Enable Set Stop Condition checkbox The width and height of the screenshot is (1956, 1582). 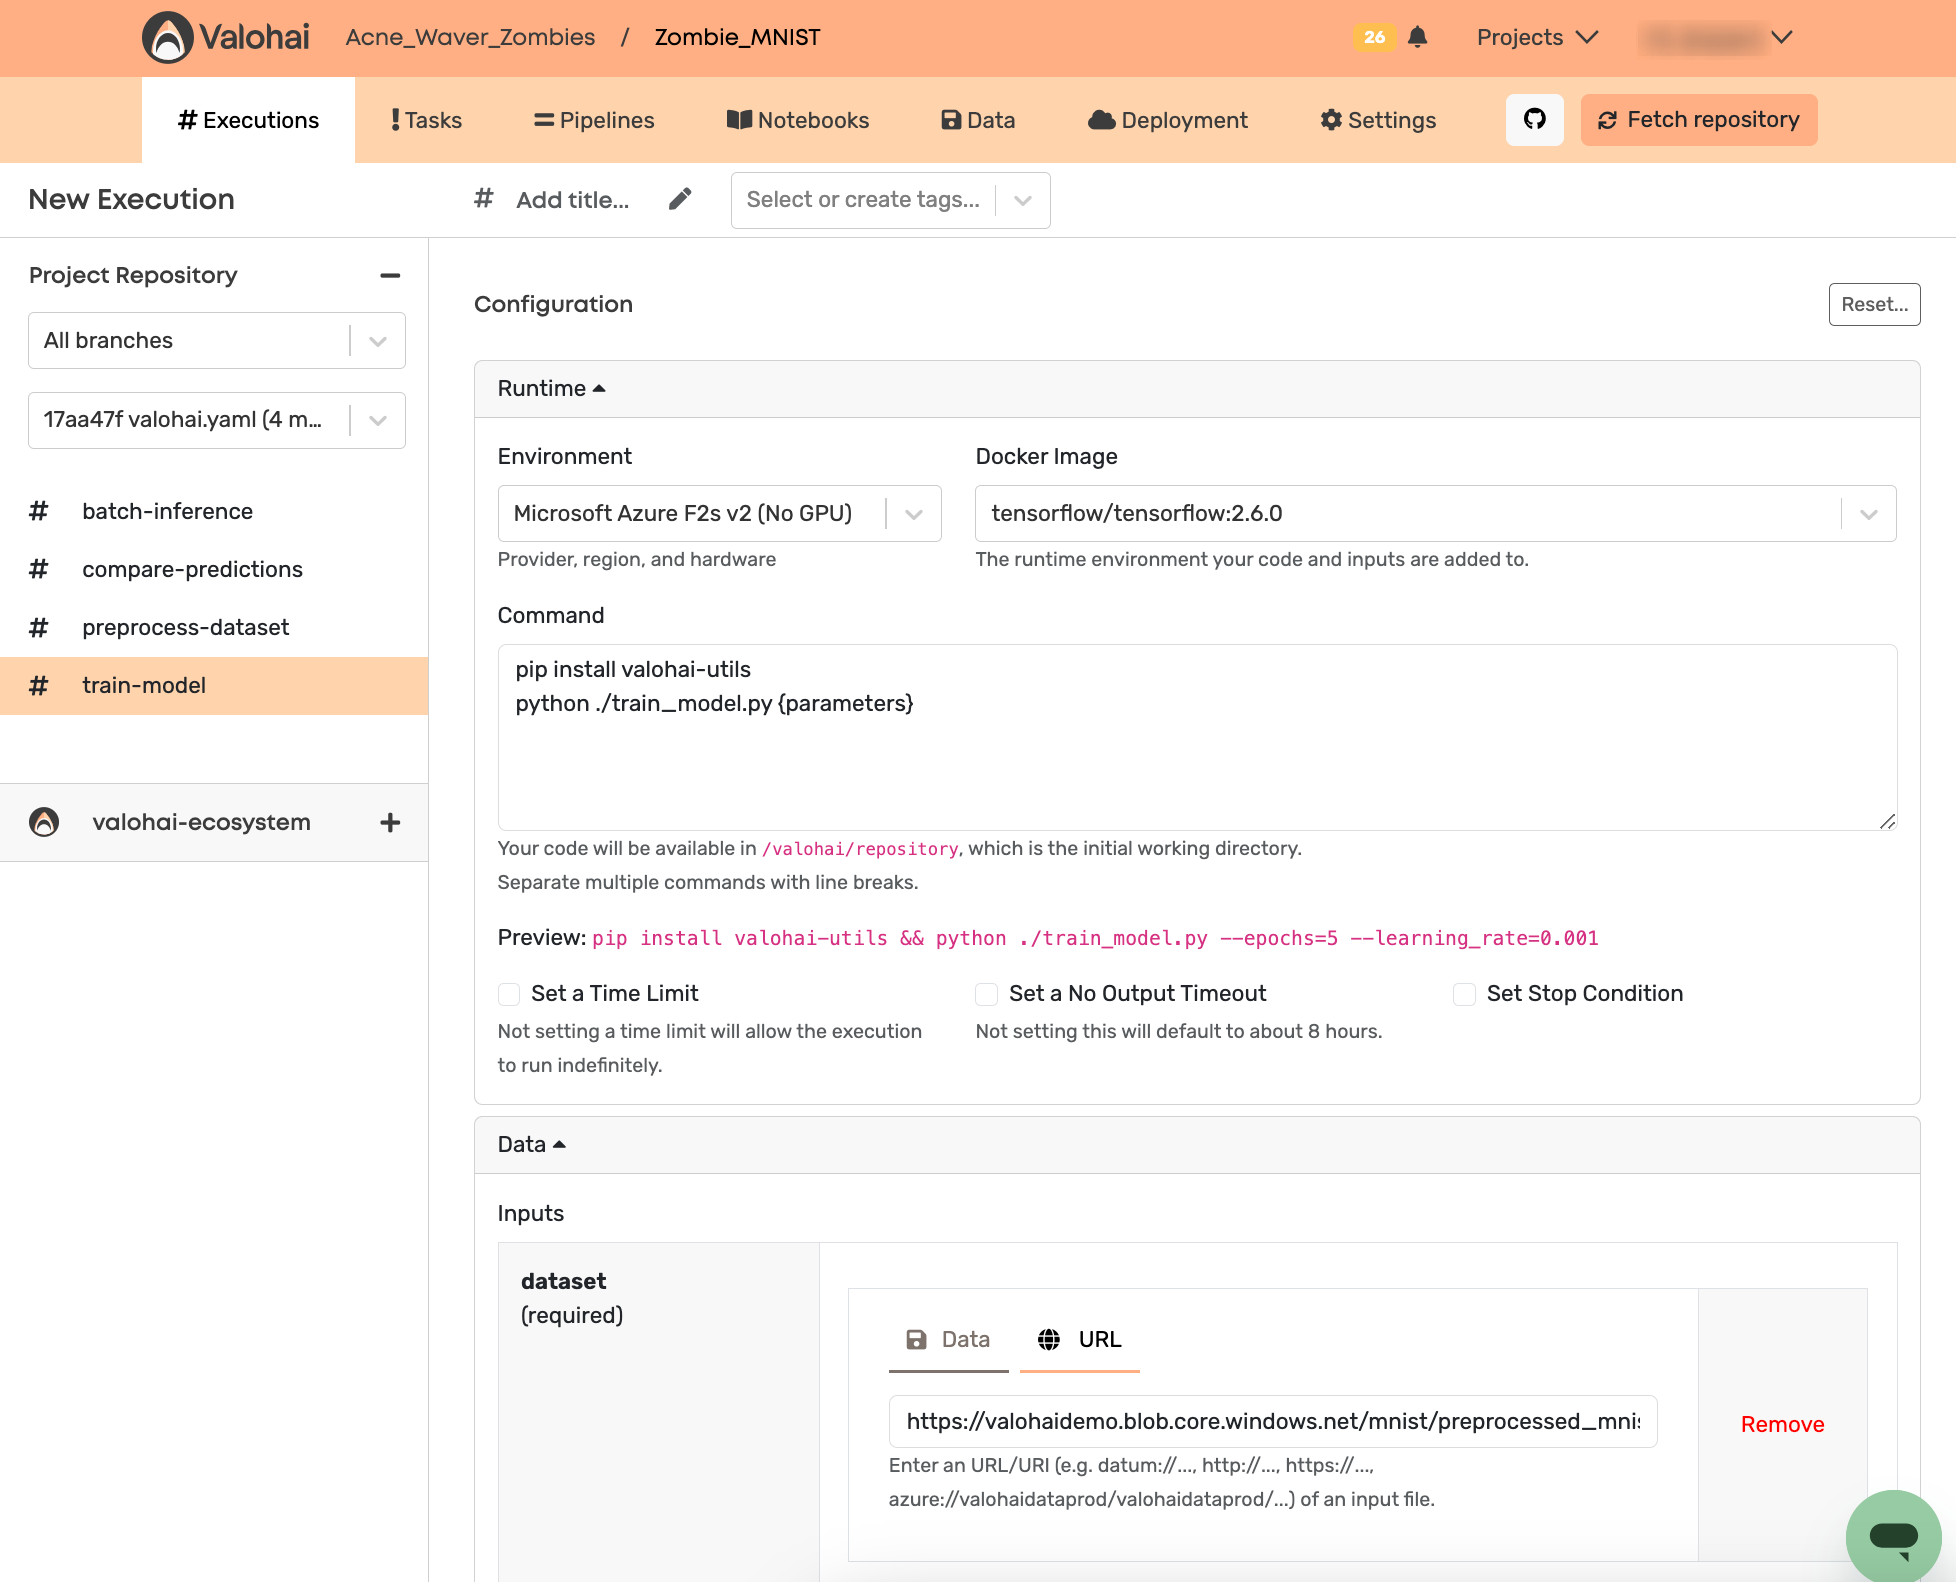tap(1464, 994)
